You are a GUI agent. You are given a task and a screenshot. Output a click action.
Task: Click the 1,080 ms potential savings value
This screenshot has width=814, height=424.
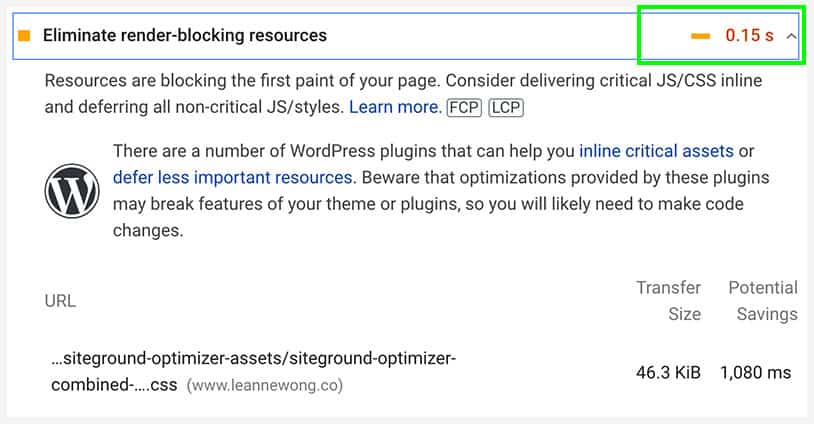coord(755,373)
